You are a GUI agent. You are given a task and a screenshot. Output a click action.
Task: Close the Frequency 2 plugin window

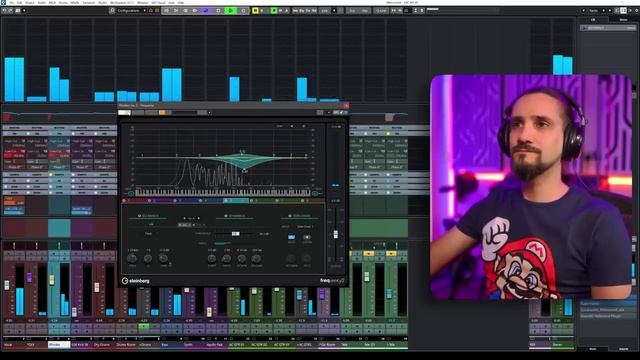346,105
